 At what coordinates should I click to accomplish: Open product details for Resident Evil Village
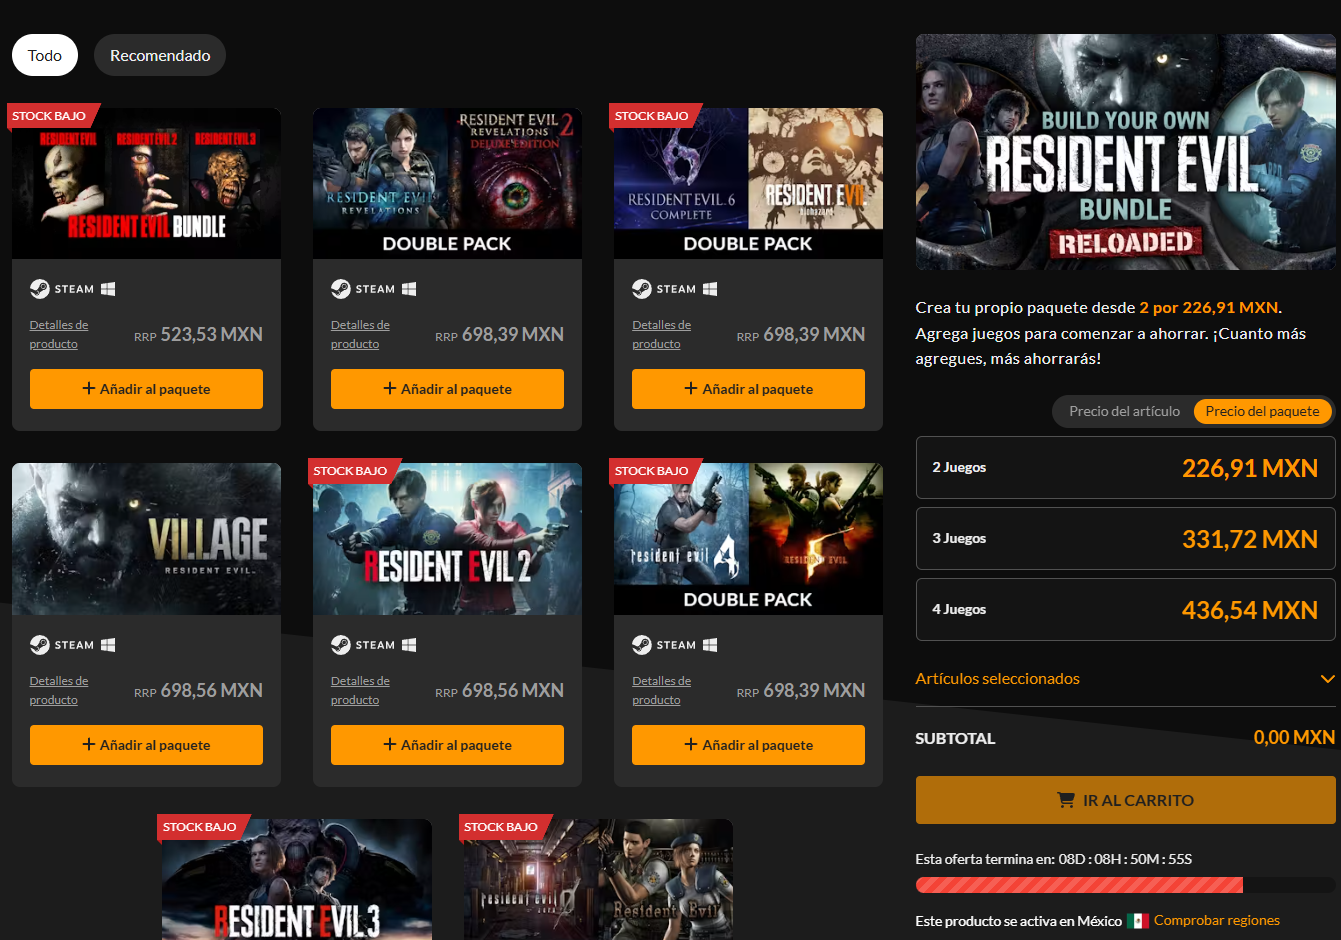click(x=59, y=690)
